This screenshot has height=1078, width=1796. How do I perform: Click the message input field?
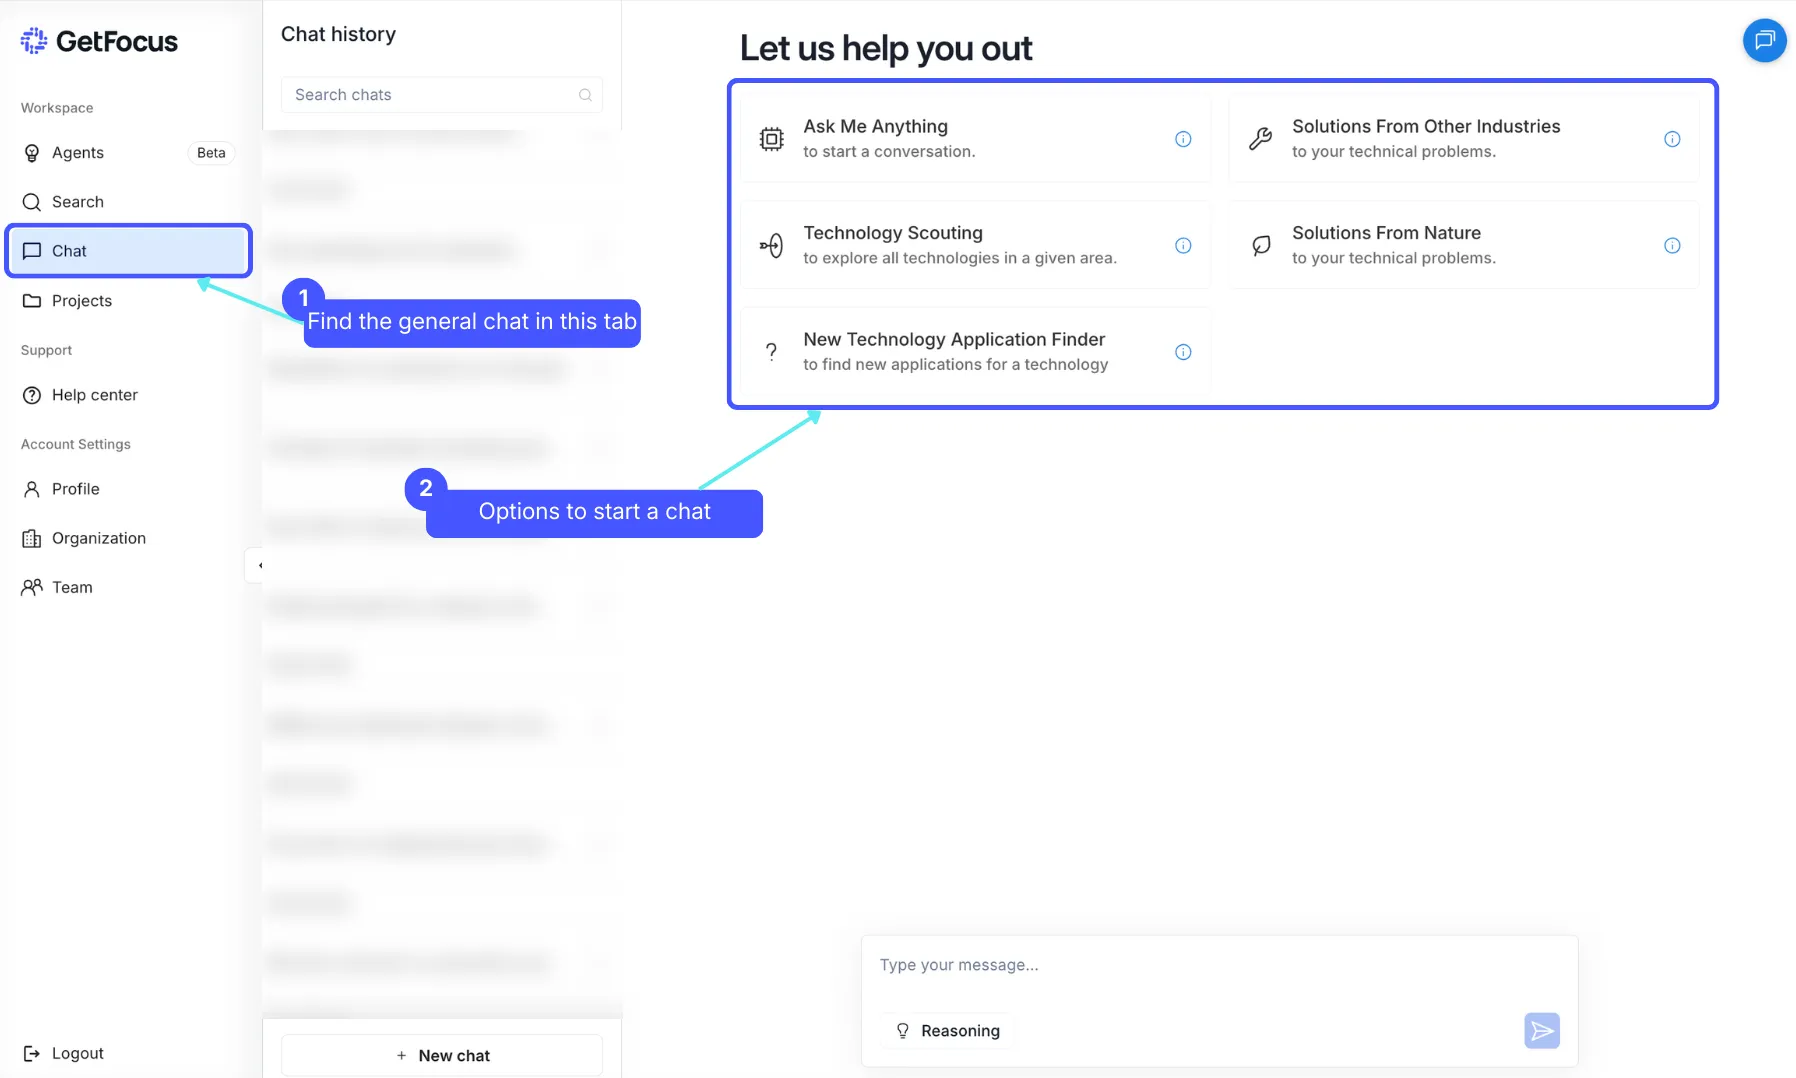pyautogui.click(x=1219, y=966)
